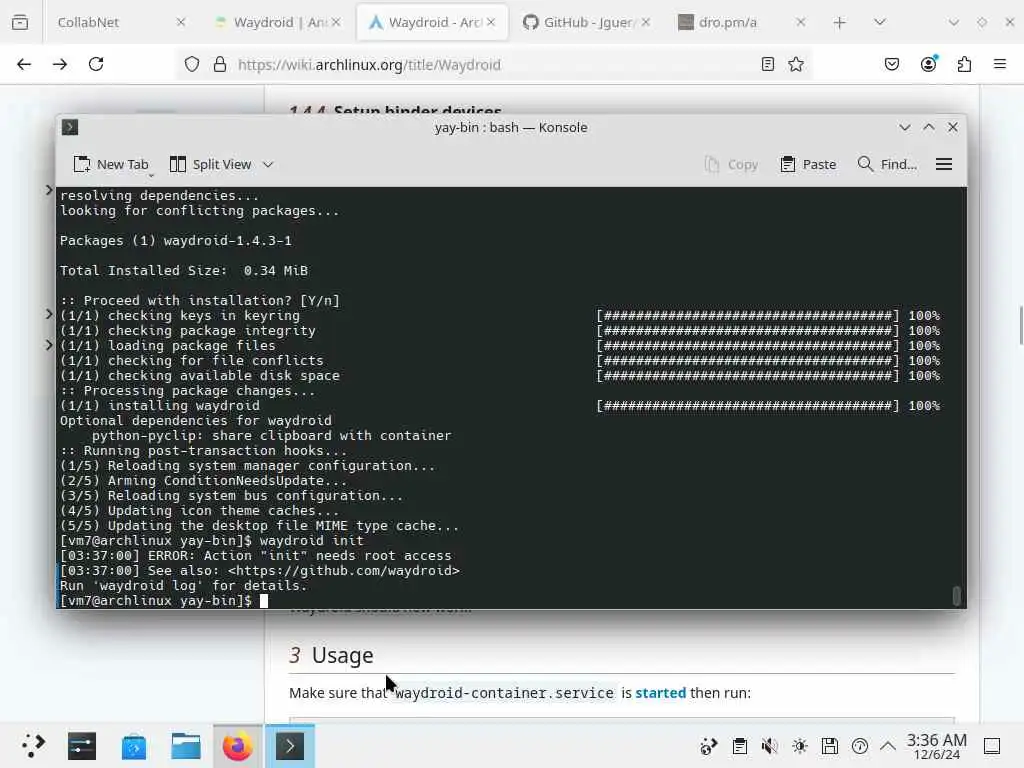Viewport: 1024px width, 768px height.
Task: Click the Firefox page scrollbar thumb
Action: tap(1021, 325)
